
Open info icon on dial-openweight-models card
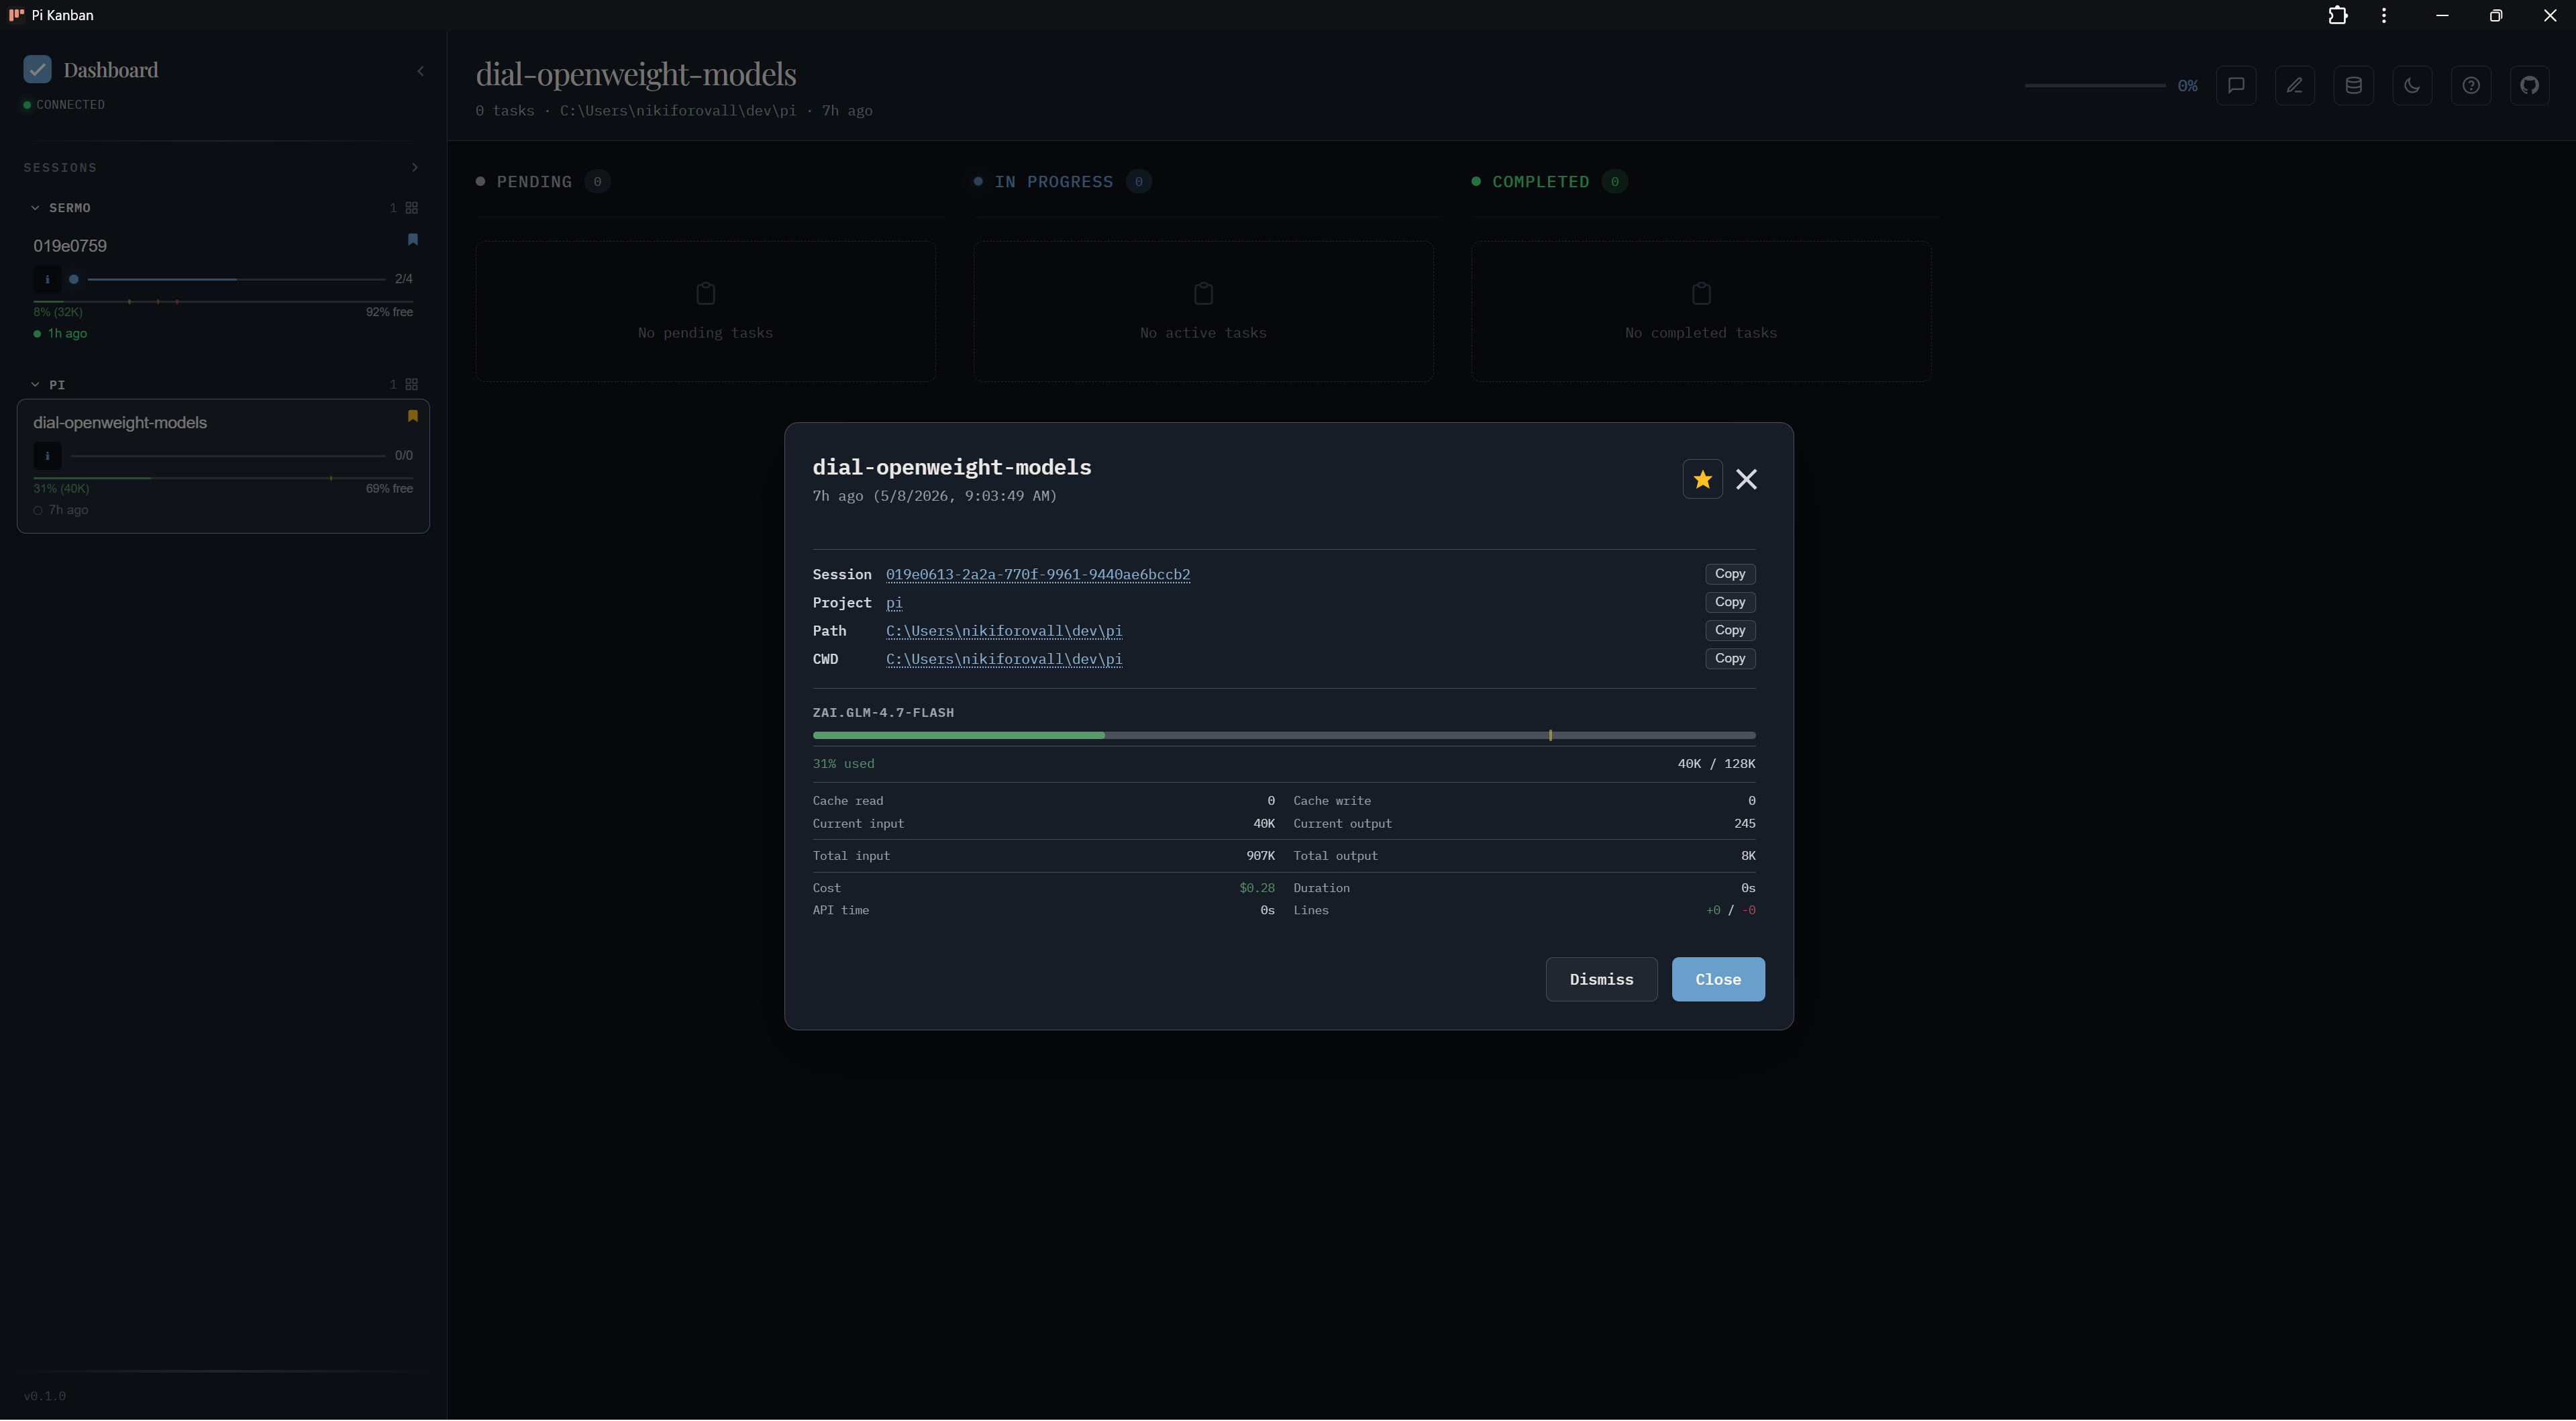click(47, 456)
